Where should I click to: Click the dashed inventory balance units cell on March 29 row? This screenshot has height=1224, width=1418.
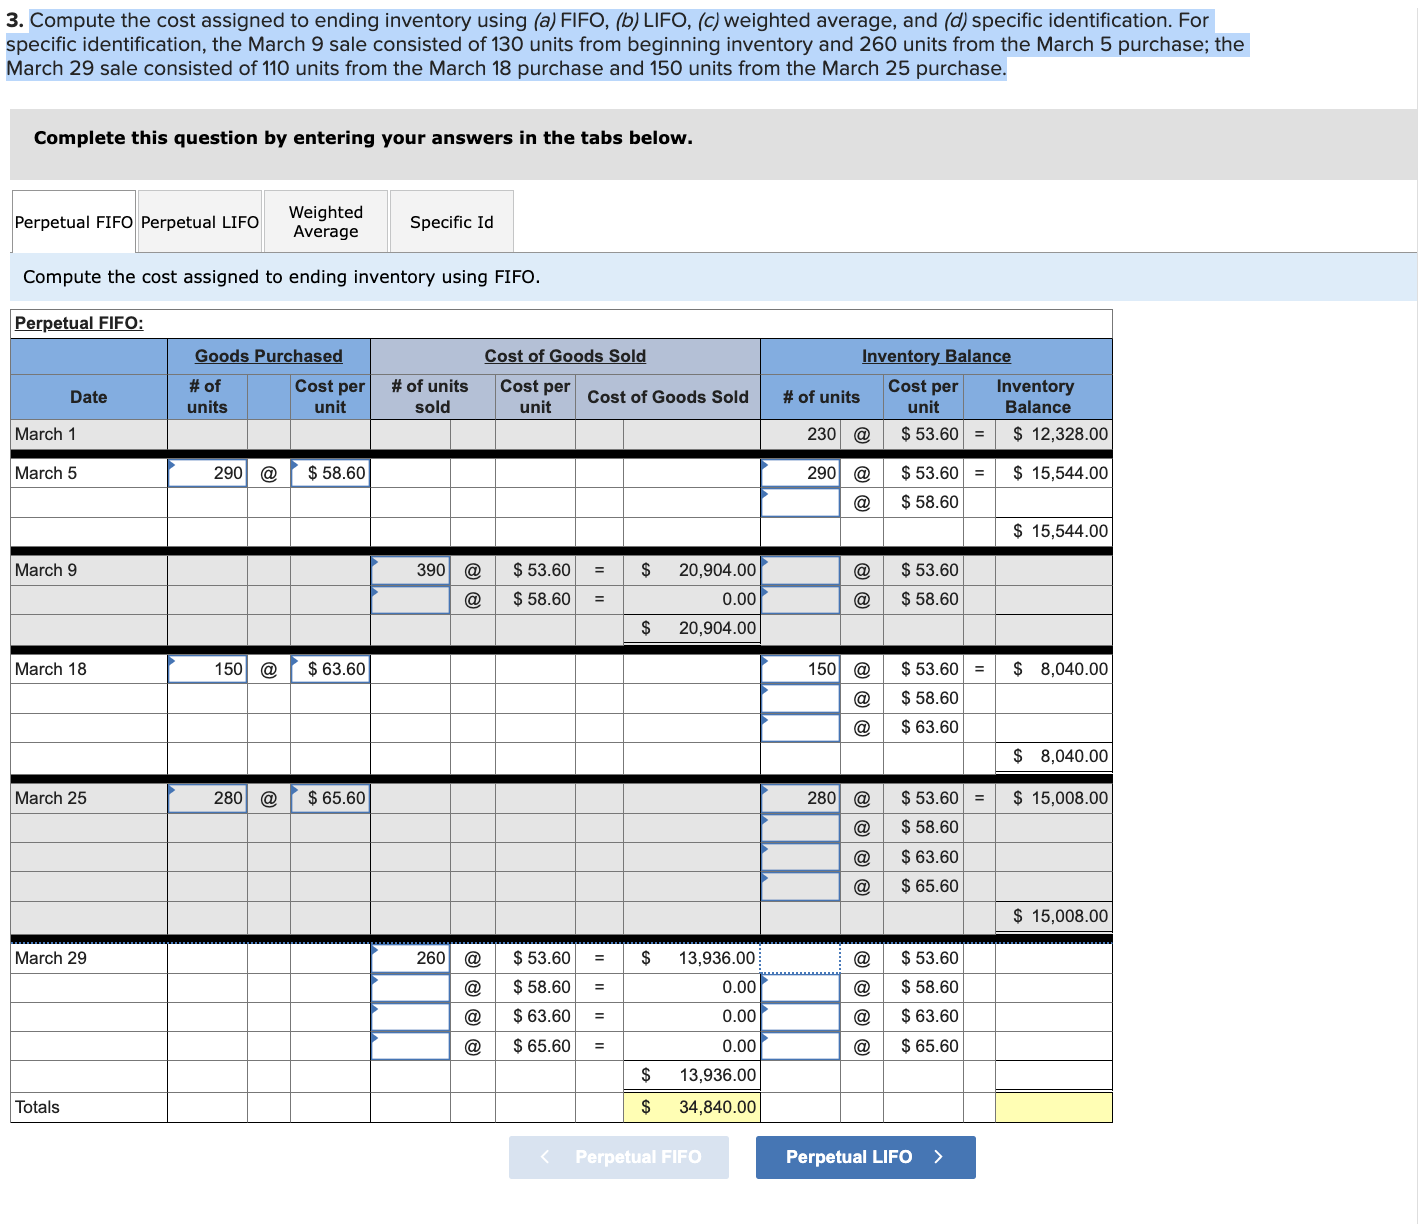coord(800,957)
